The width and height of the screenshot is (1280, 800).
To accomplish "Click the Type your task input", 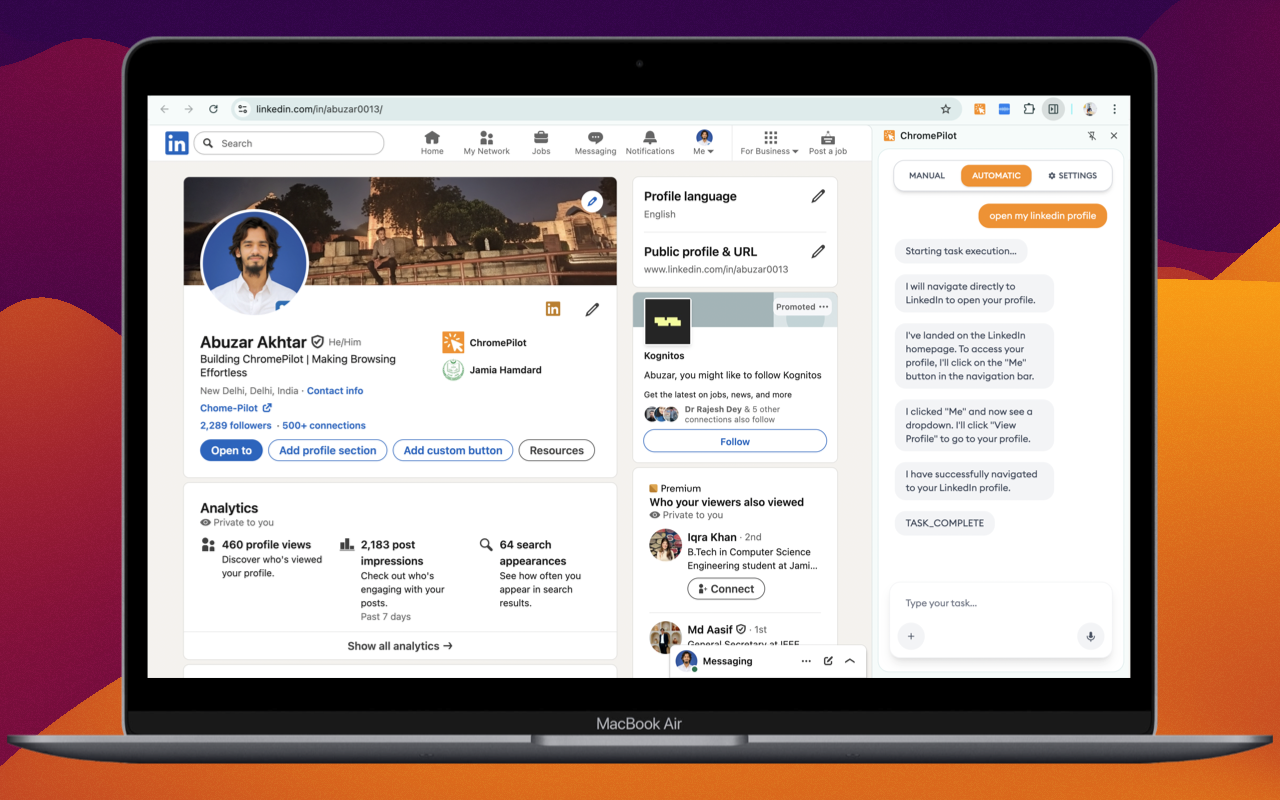I will [x=1000, y=603].
